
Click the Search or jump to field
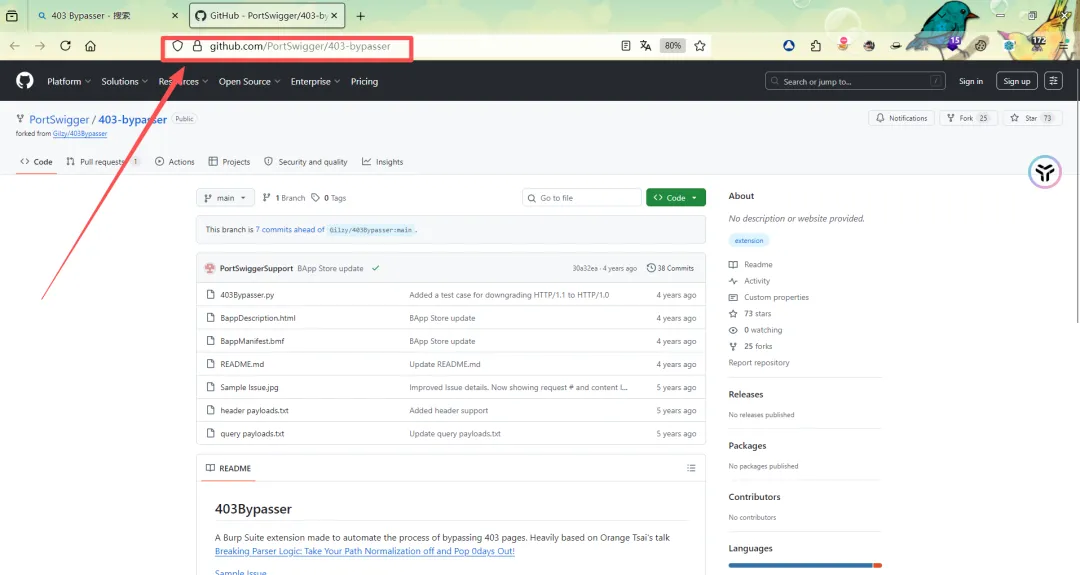pos(855,81)
